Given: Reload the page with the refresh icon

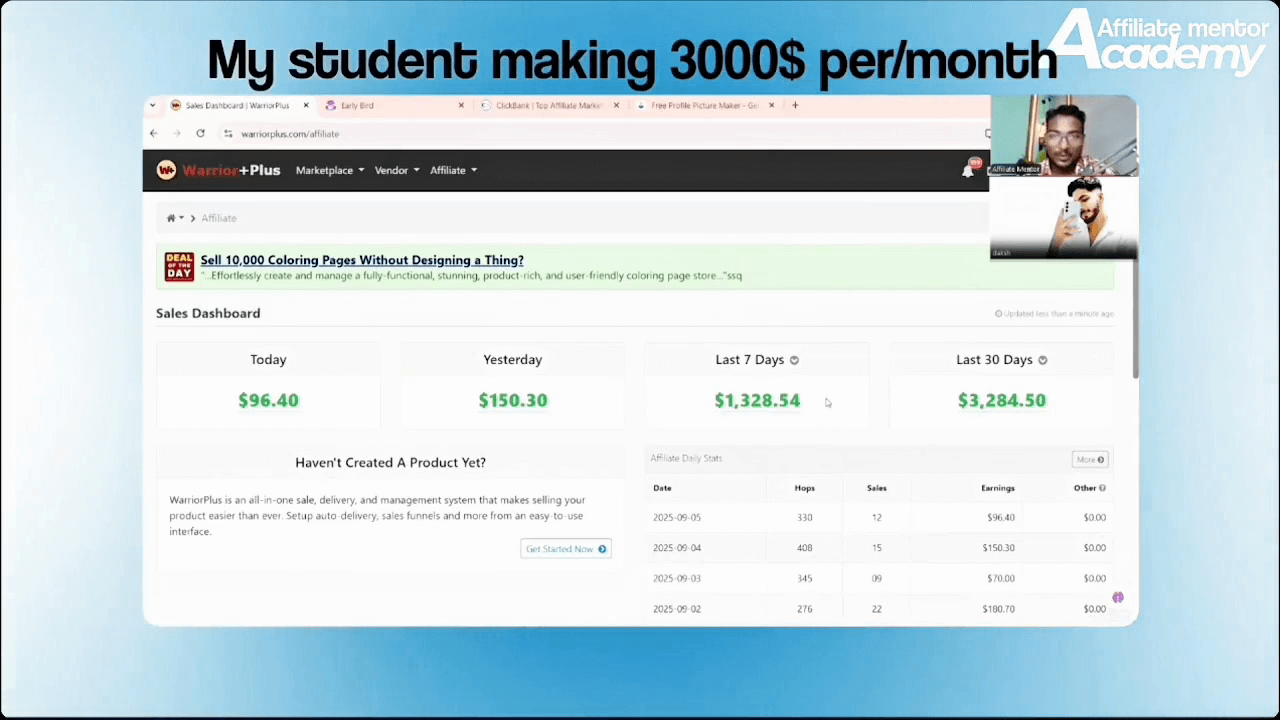Looking at the screenshot, I should (x=200, y=133).
